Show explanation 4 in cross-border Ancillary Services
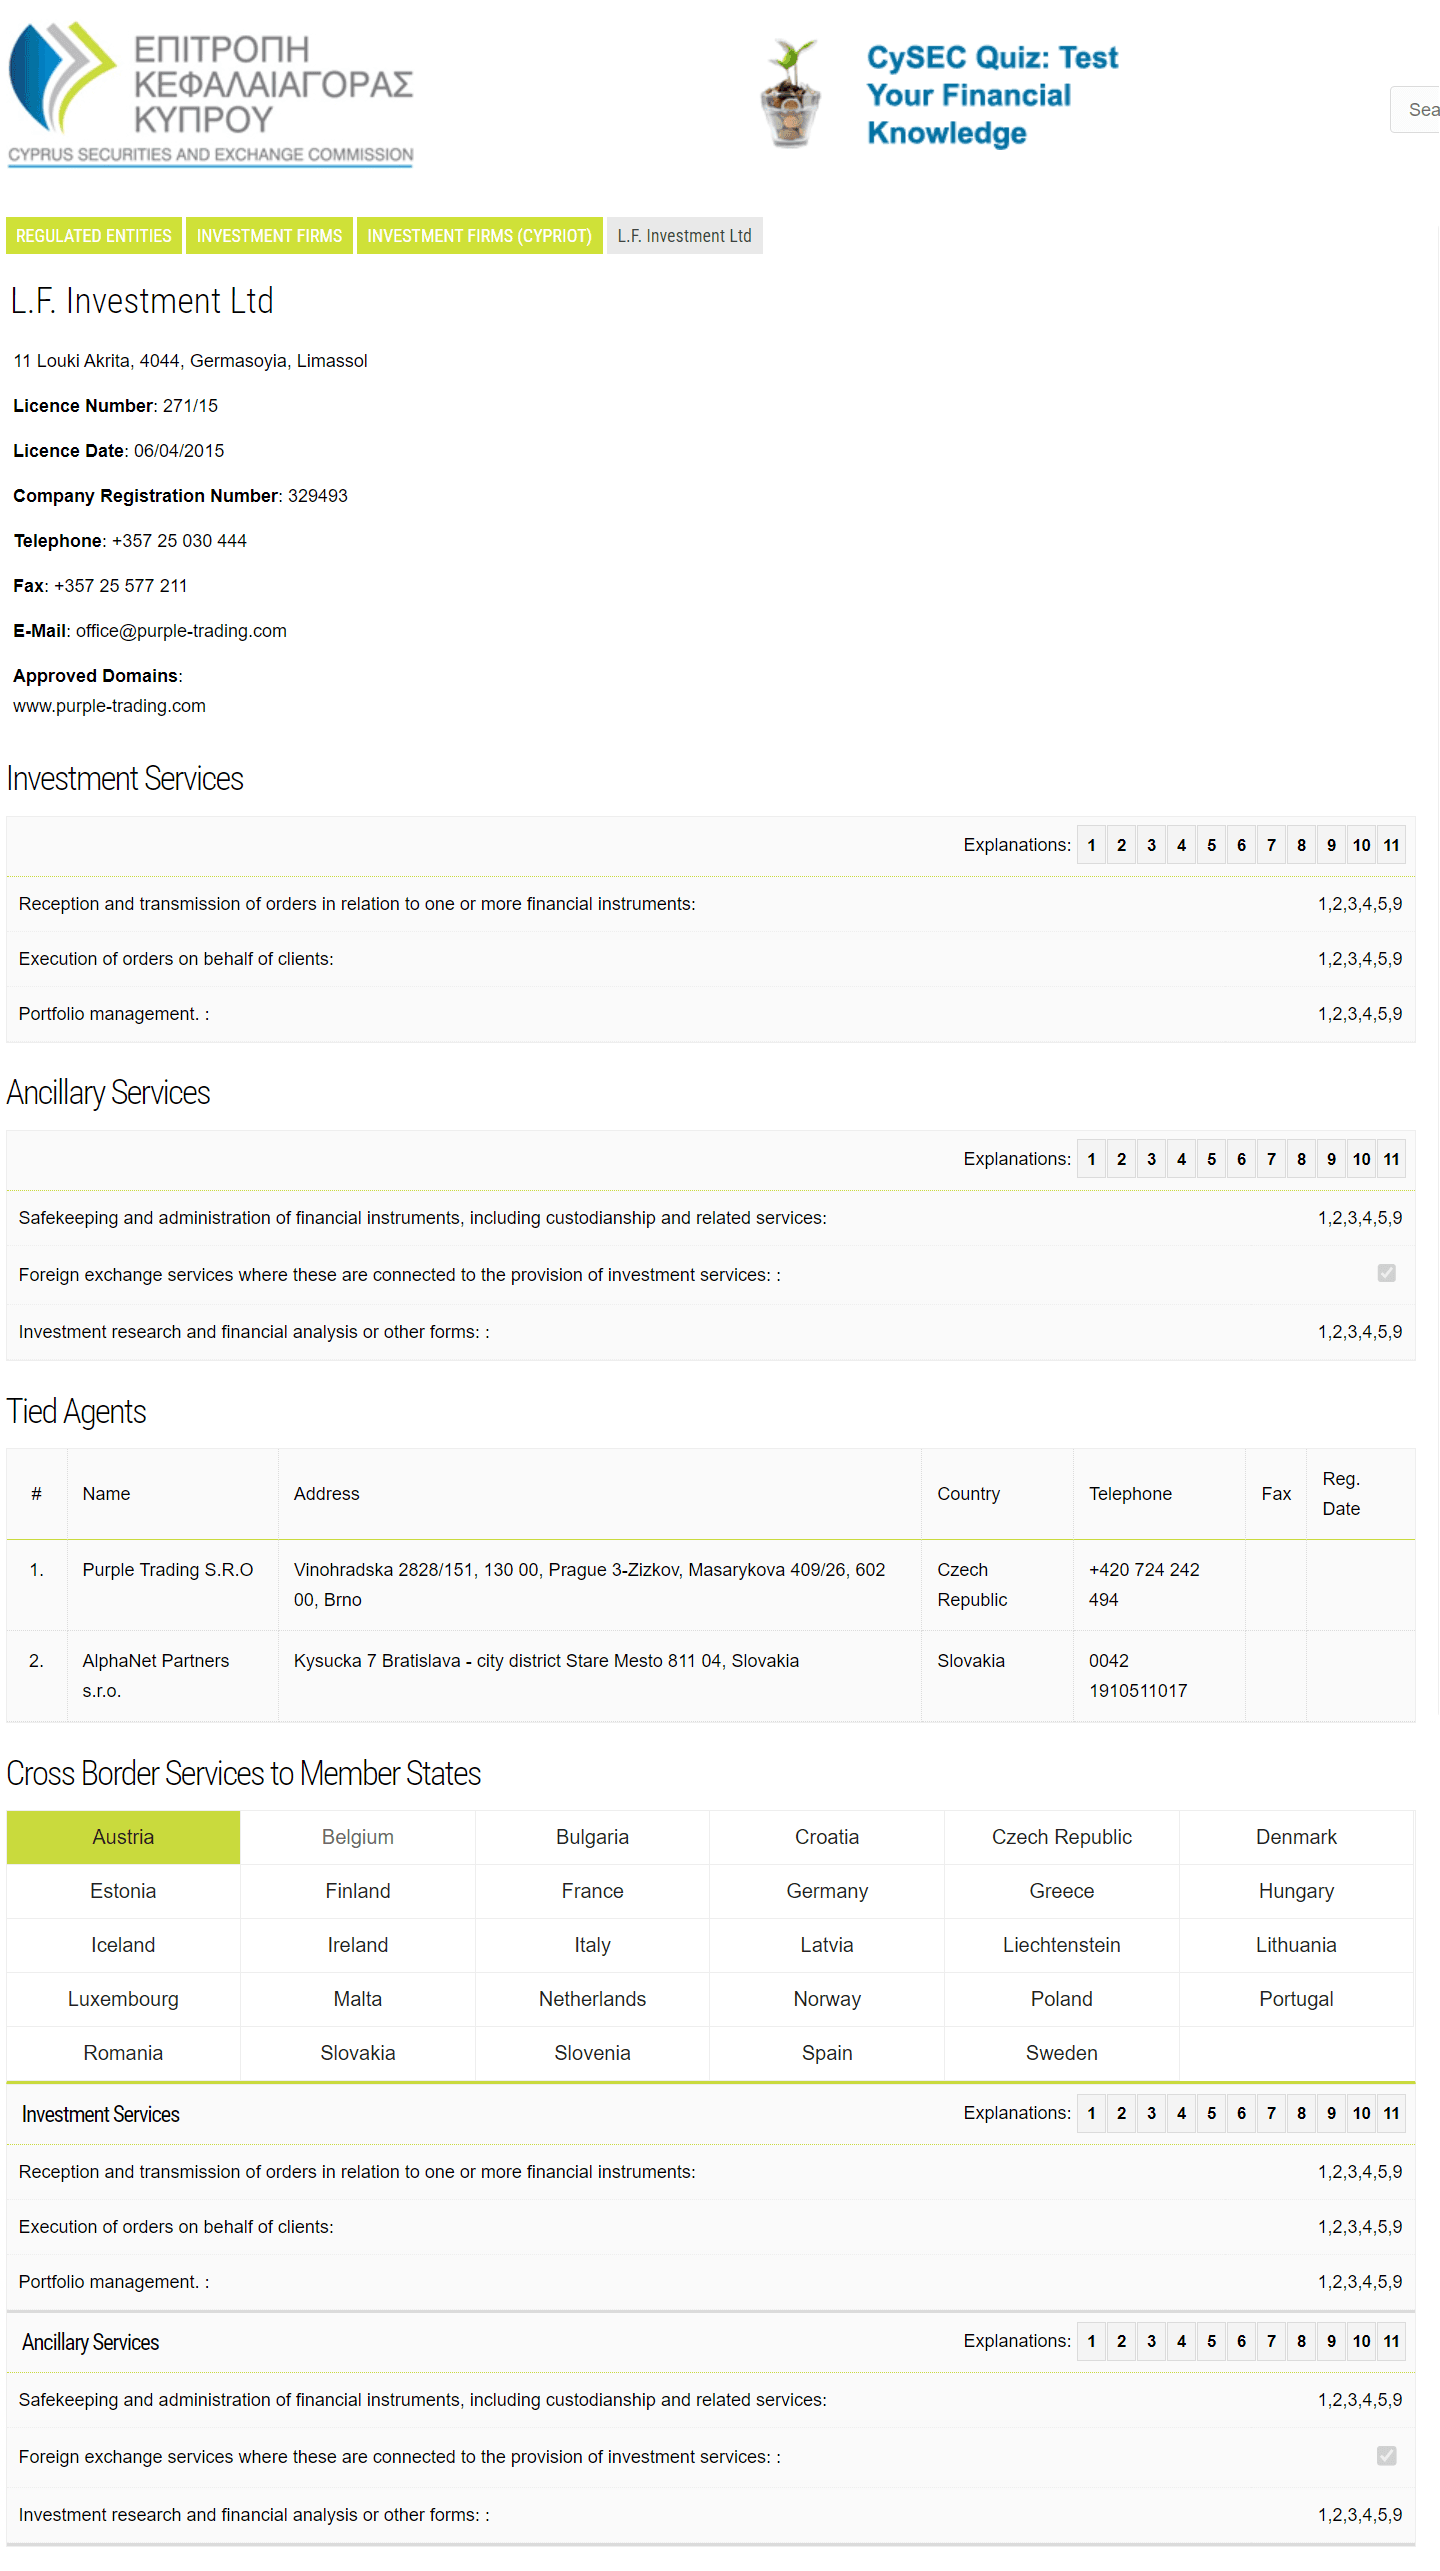This screenshot has height=2571, width=1440. (x=1181, y=2341)
